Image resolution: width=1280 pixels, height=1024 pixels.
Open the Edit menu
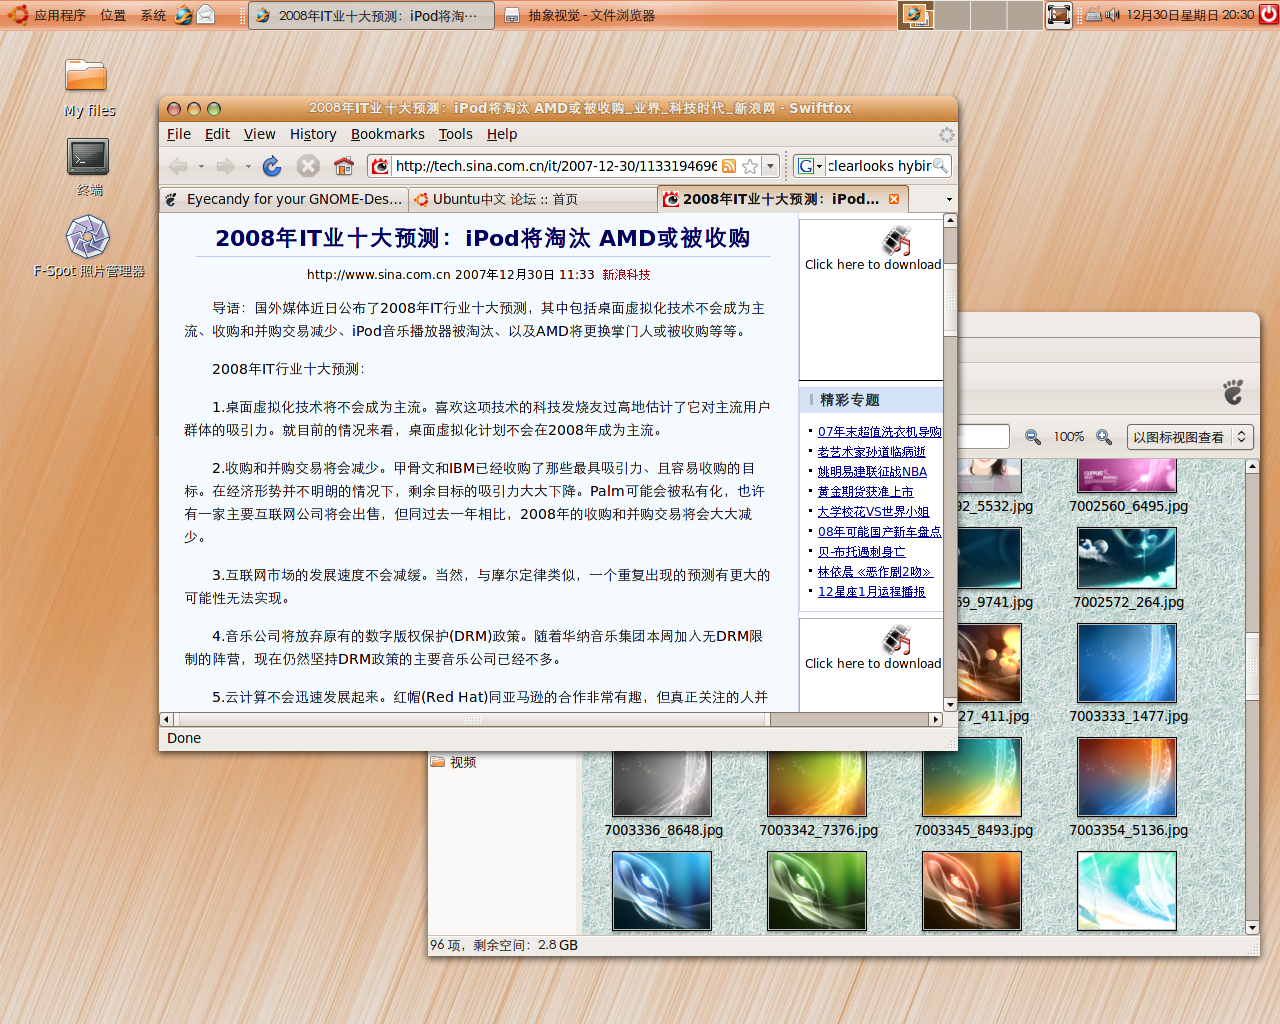[x=217, y=134]
